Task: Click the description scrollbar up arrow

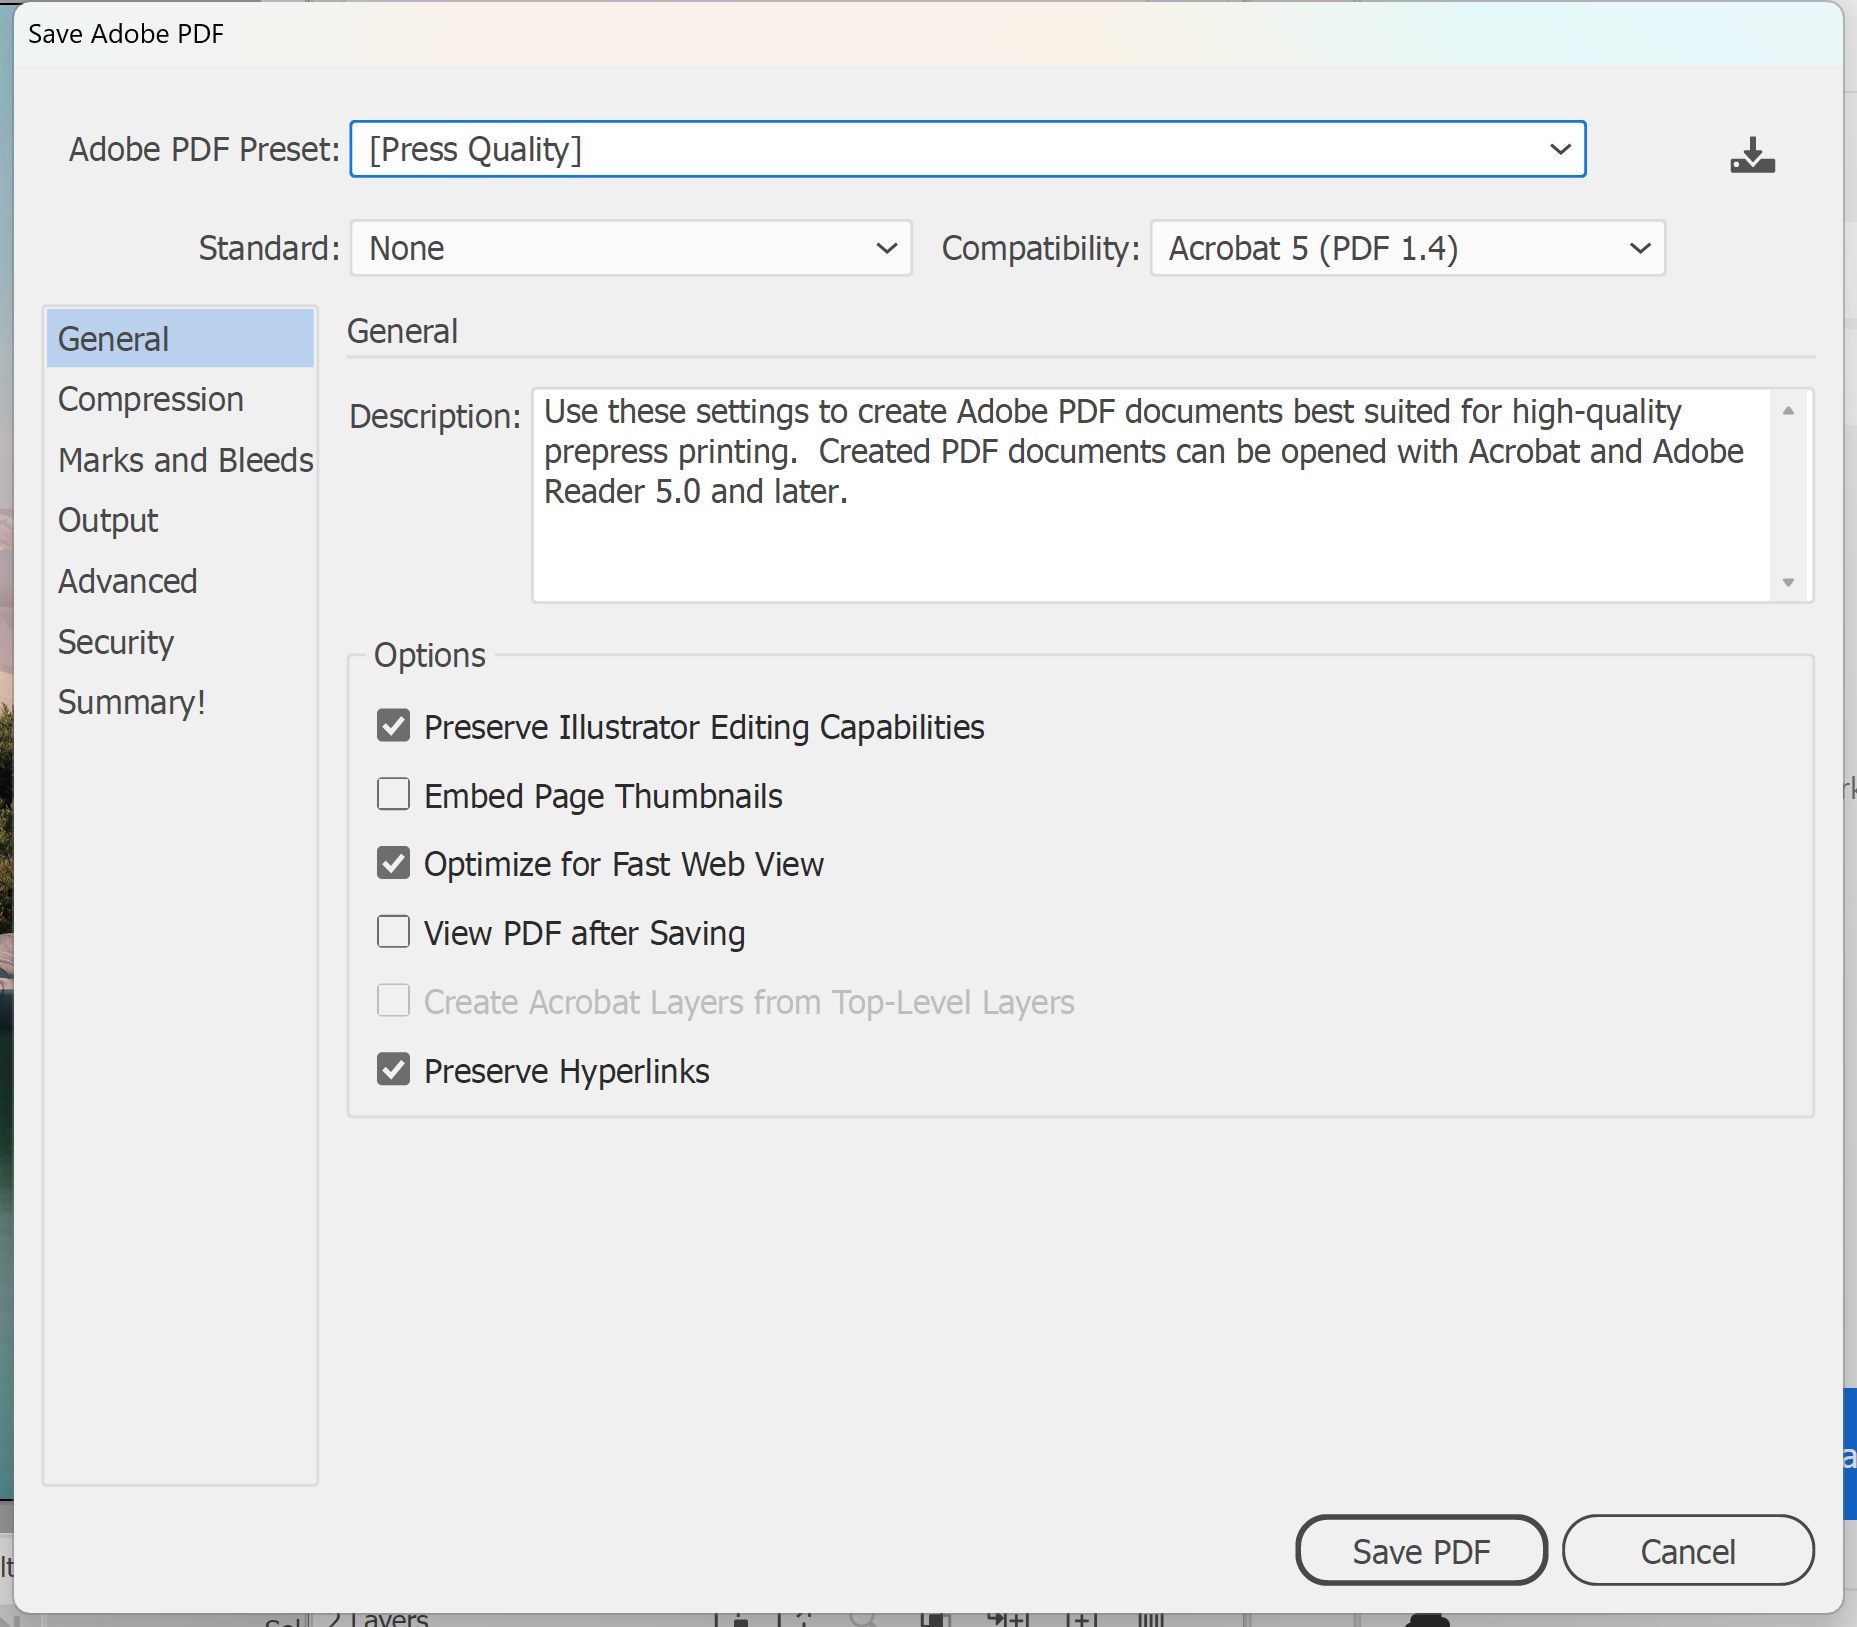Action: (1788, 410)
